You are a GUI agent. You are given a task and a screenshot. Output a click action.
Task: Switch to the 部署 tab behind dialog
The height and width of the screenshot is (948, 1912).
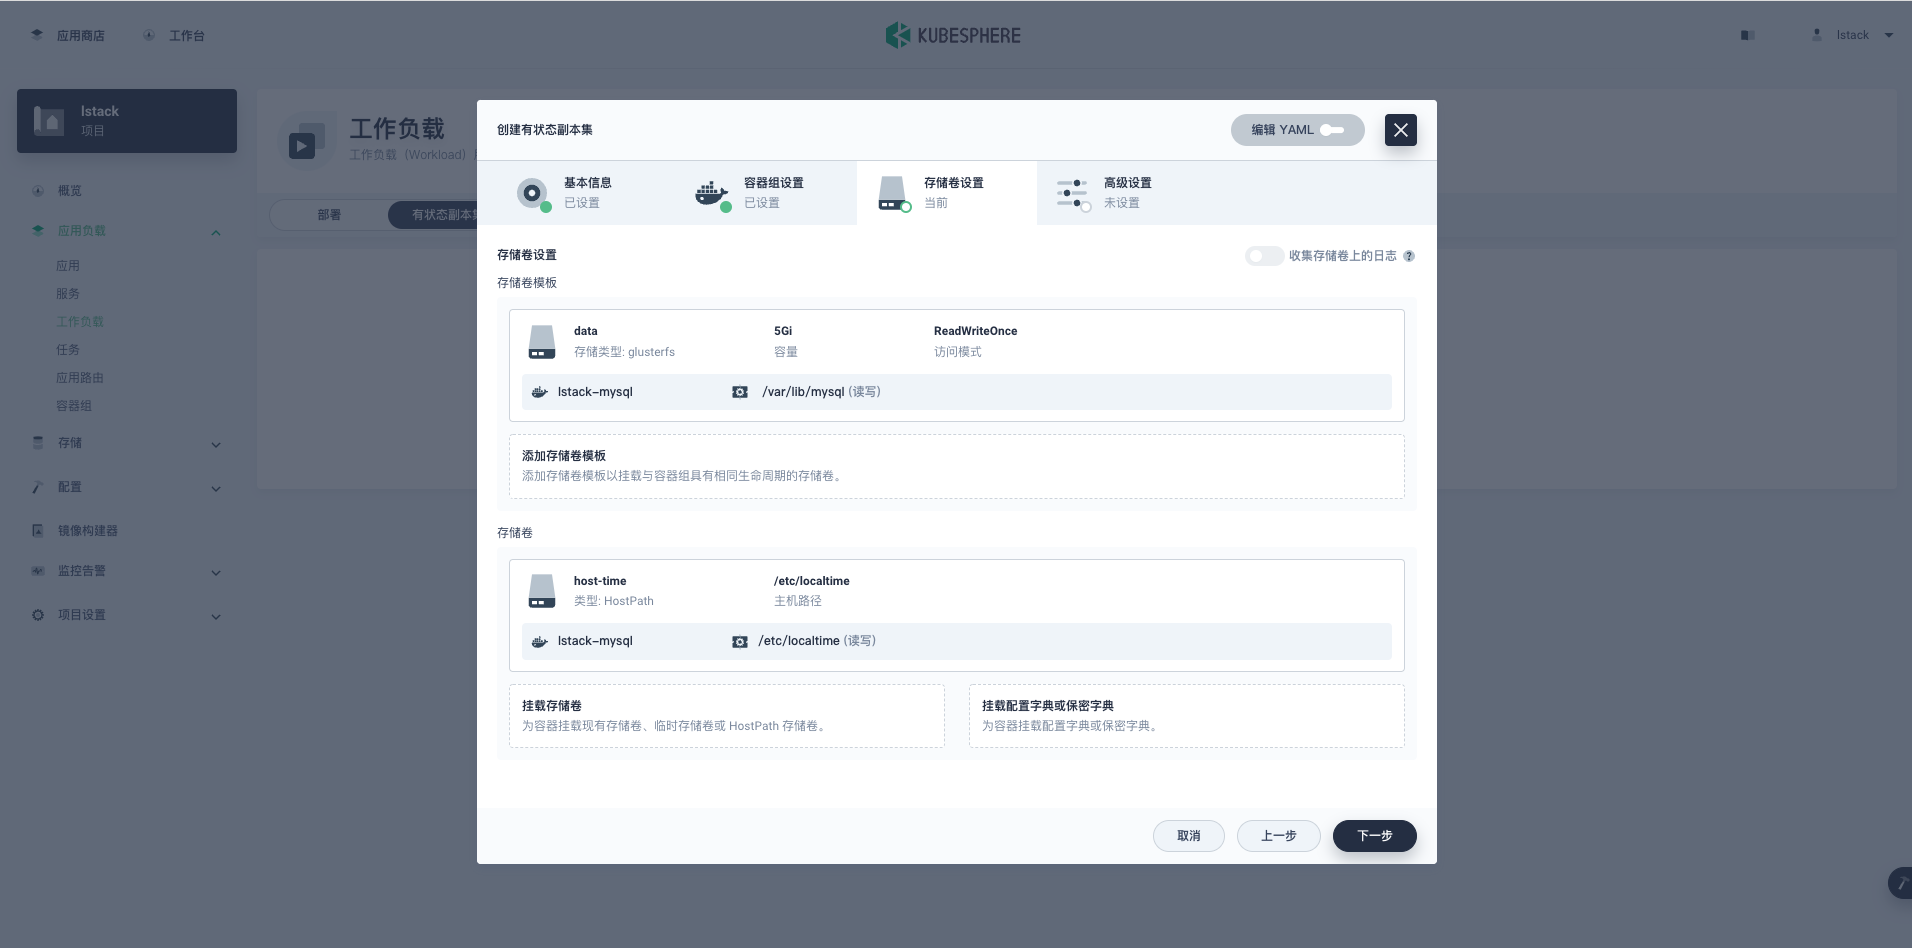(329, 215)
